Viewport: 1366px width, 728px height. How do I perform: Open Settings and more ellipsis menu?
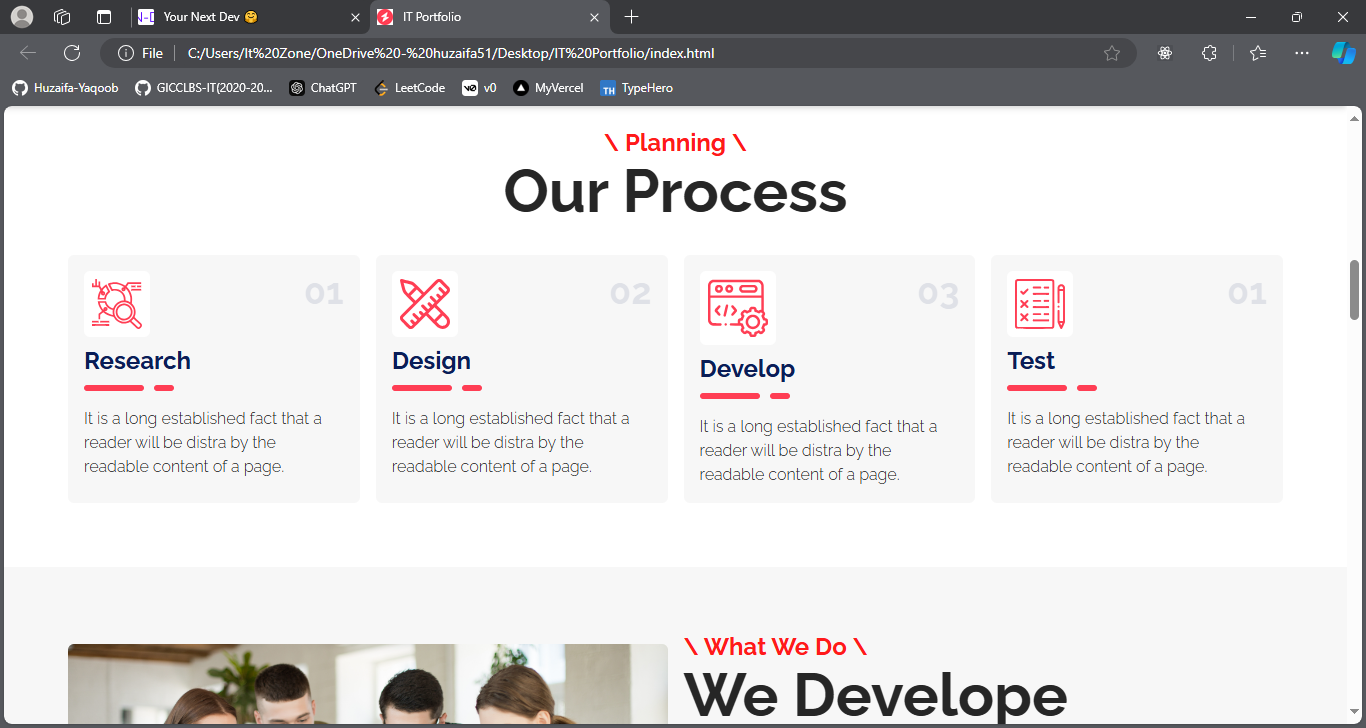[x=1301, y=53]
